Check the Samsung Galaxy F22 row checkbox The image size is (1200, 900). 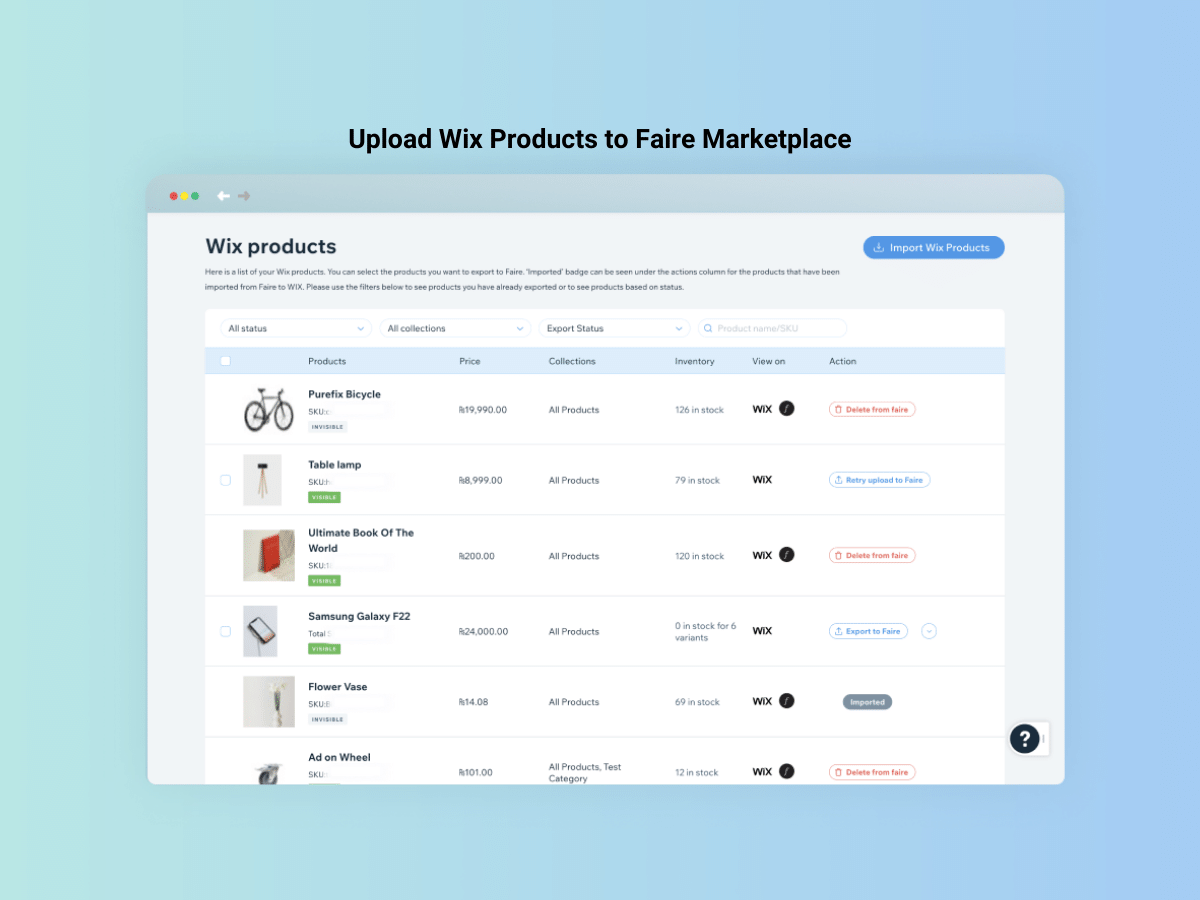pyautogui.click(x=225, y=631)
